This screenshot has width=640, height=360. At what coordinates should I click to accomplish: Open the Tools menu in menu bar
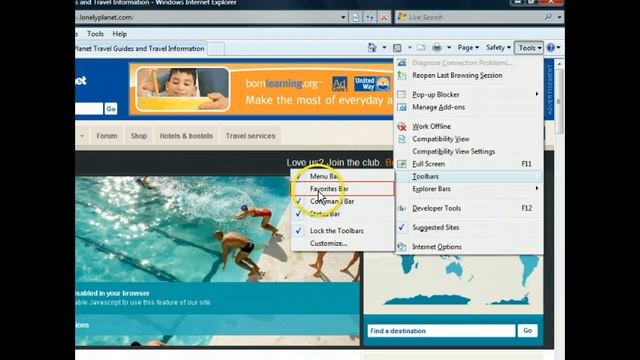click(95, 34)
